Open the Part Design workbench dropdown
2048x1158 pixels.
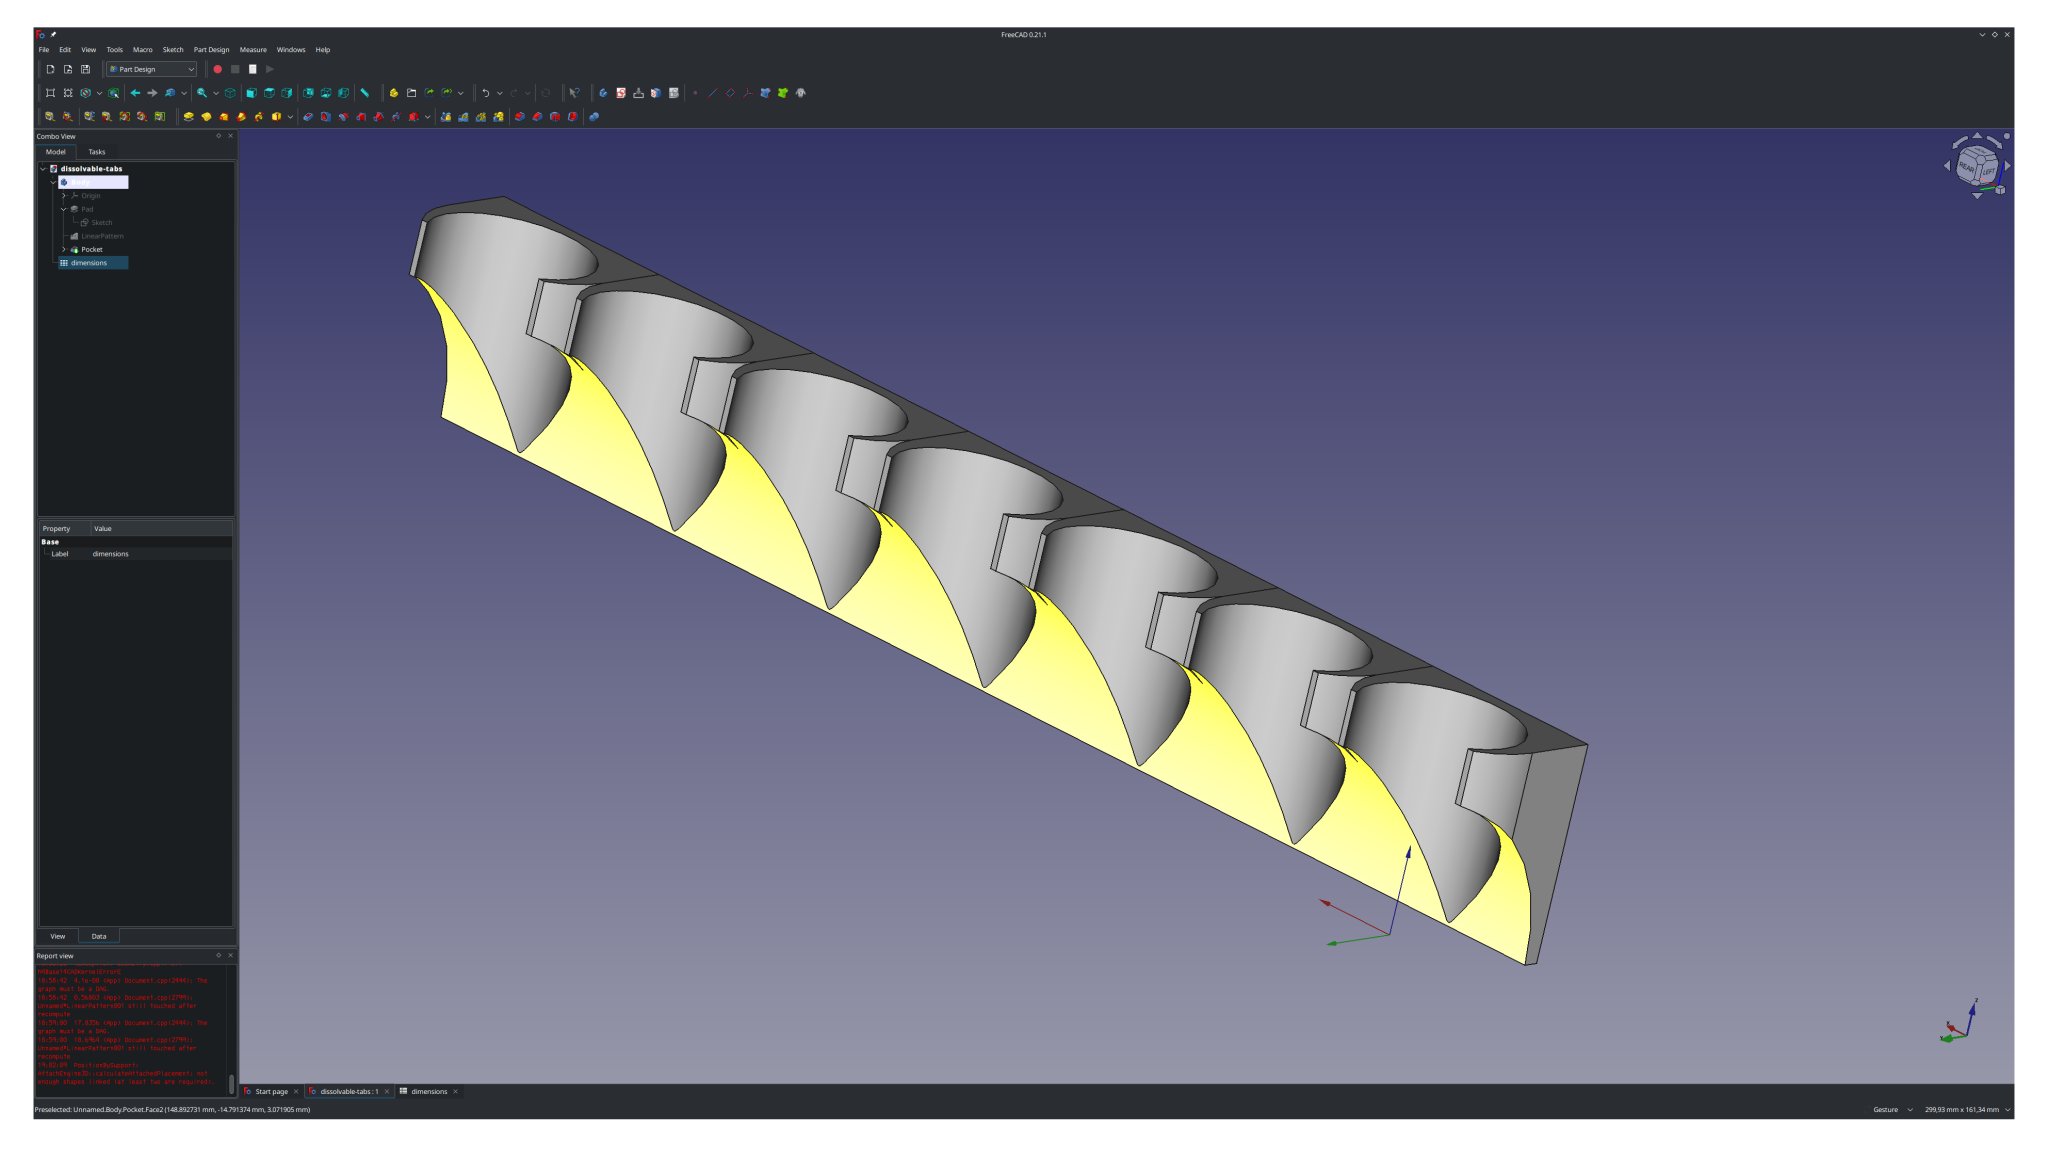pos(152,69)
